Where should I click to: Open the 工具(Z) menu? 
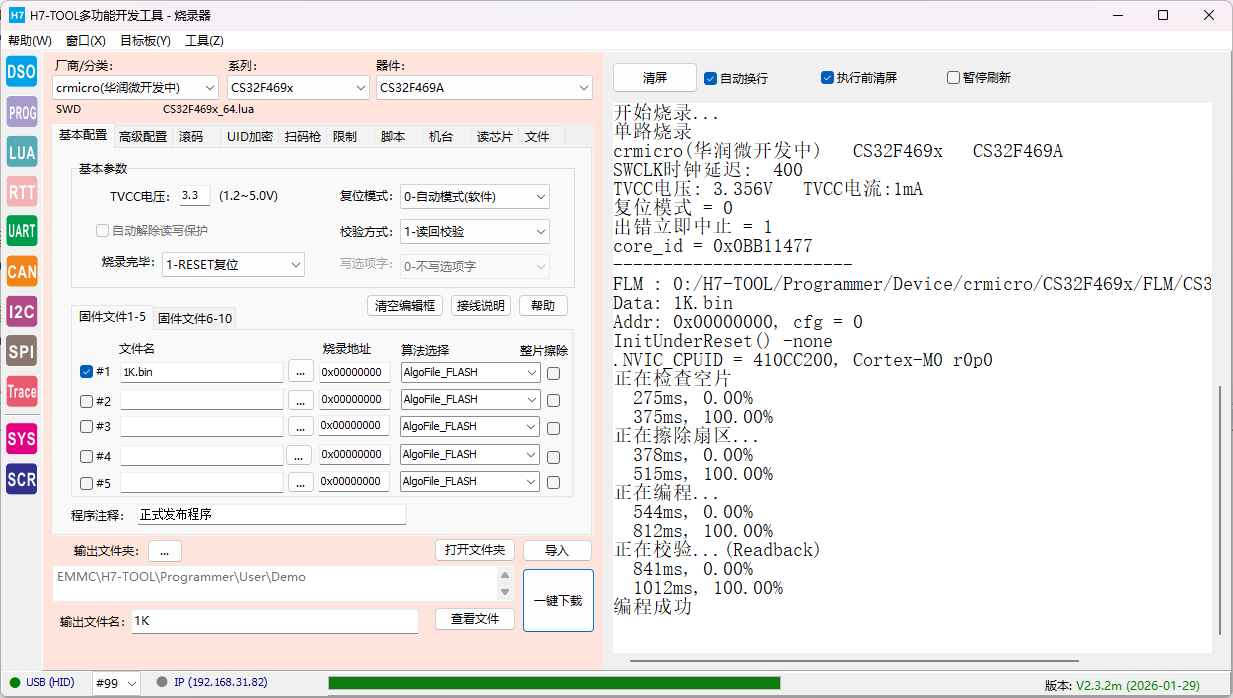point(205,40)
